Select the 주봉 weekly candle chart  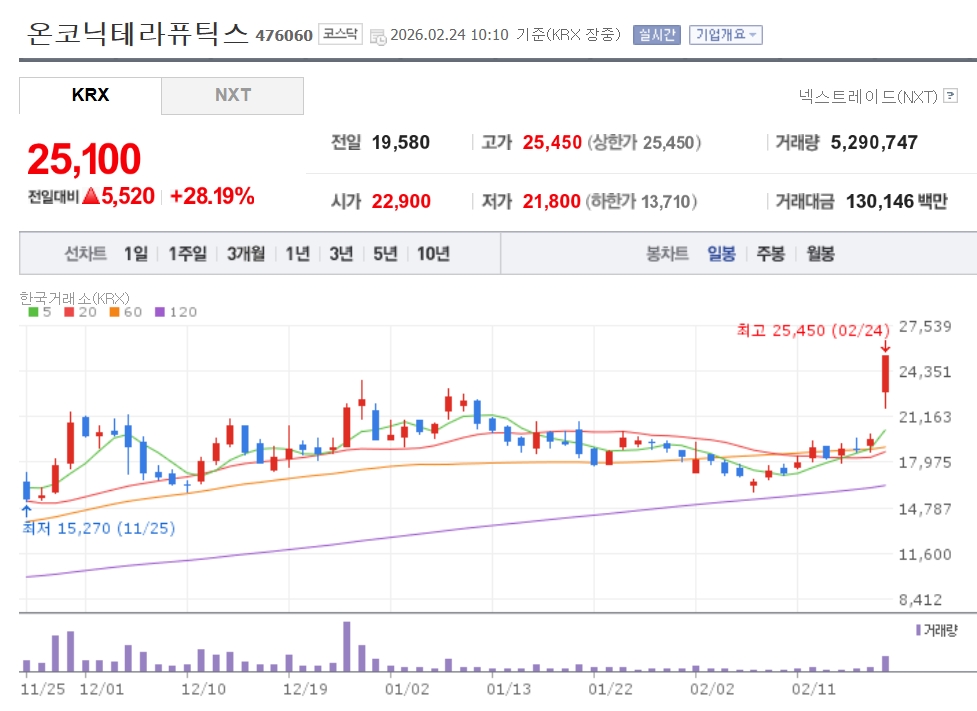tap(770, 254)
